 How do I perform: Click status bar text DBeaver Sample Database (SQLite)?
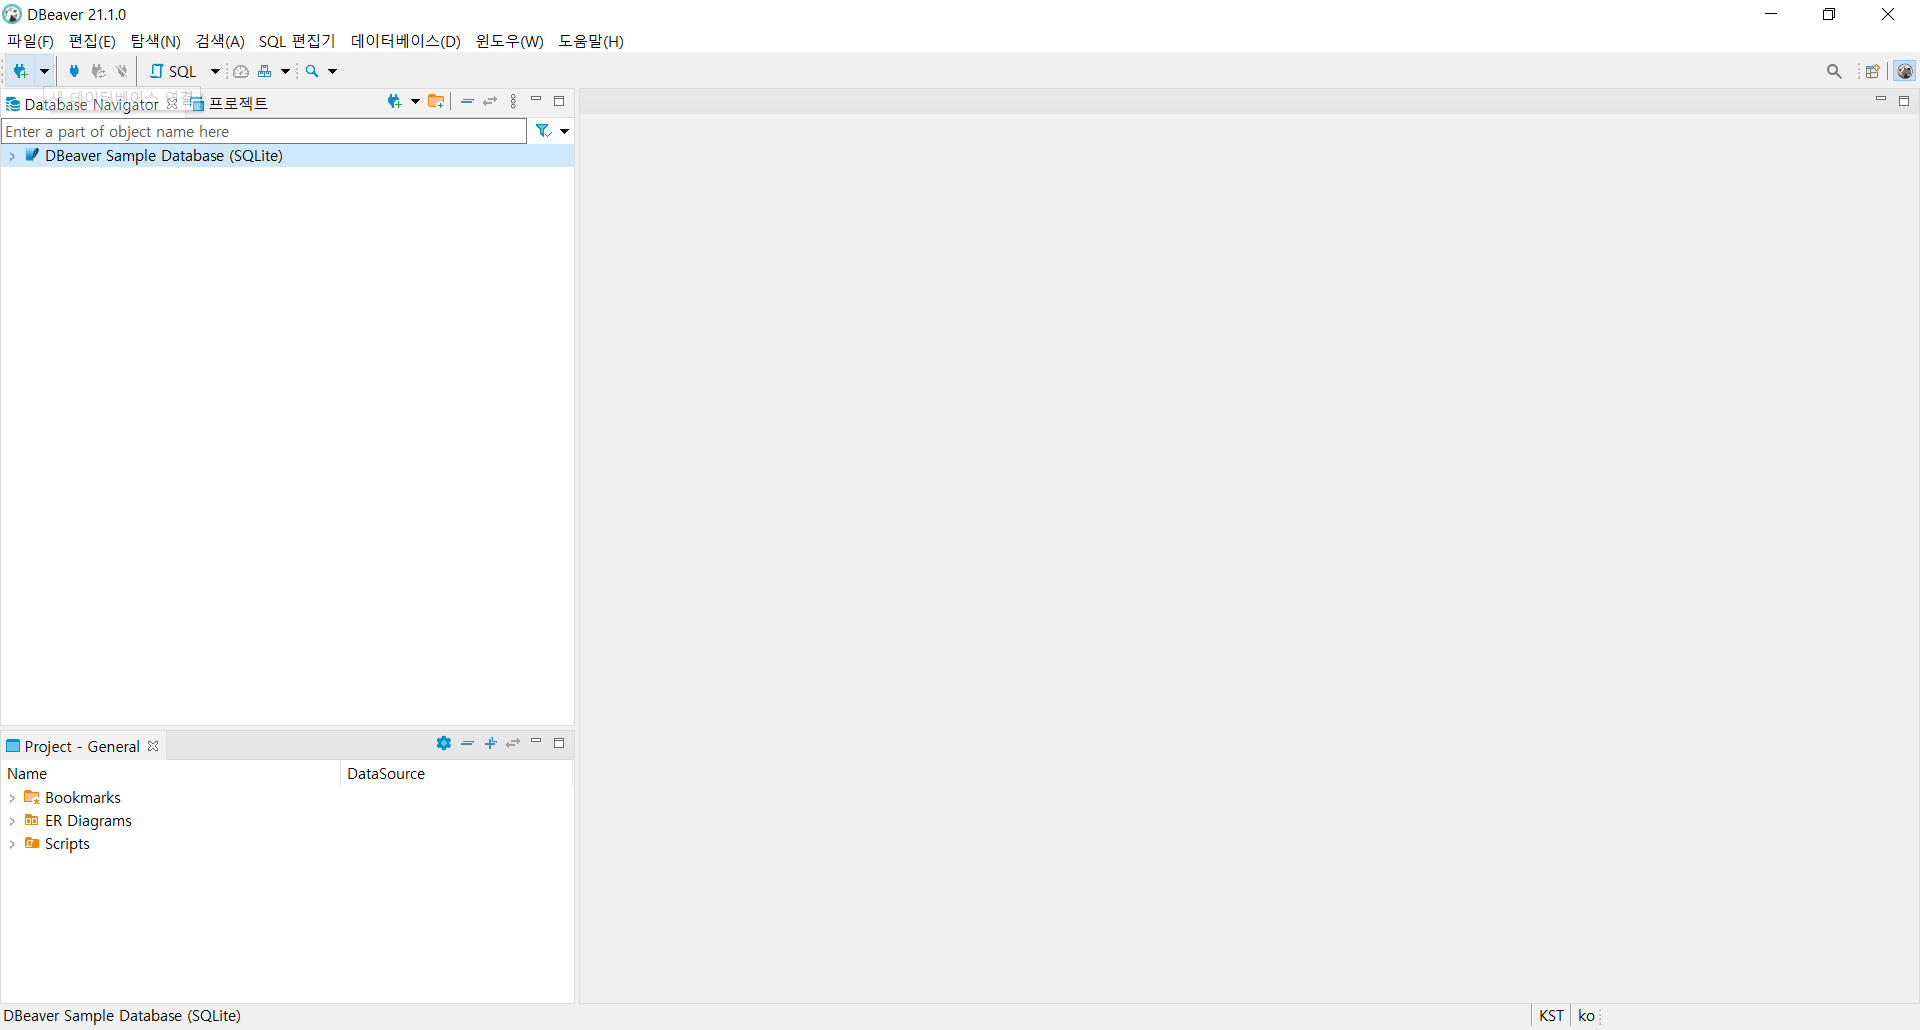click(x=122, y=1016)
